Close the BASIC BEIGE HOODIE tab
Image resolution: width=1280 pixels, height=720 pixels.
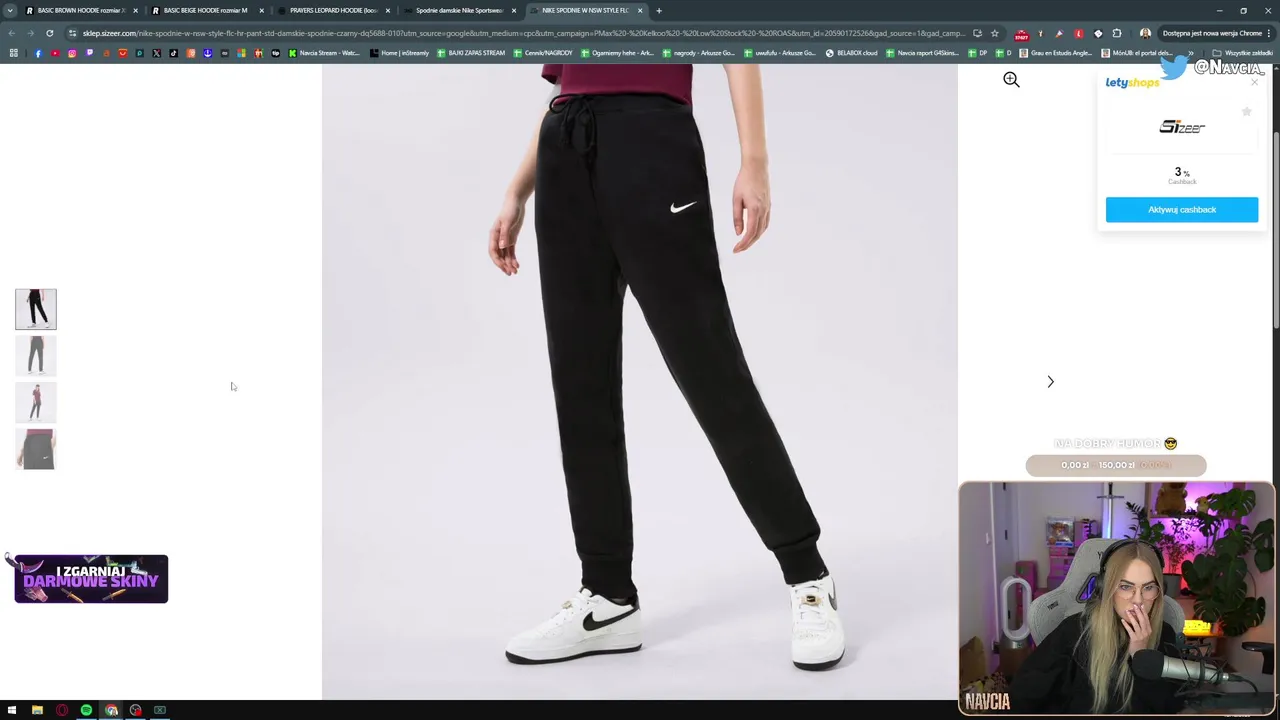pyautogui.click(x=262, y=10)
